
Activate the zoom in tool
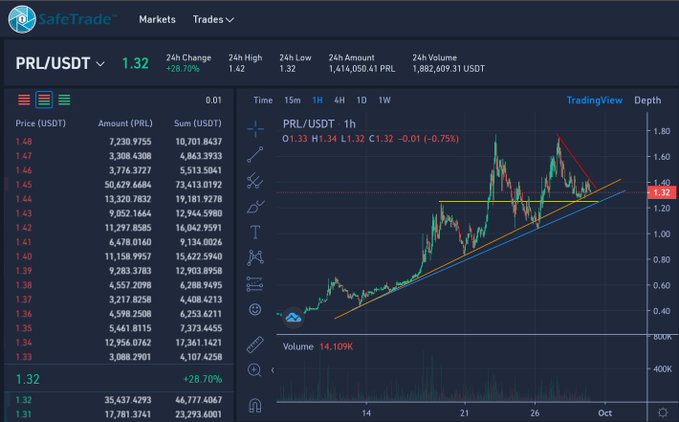point(254,370)
